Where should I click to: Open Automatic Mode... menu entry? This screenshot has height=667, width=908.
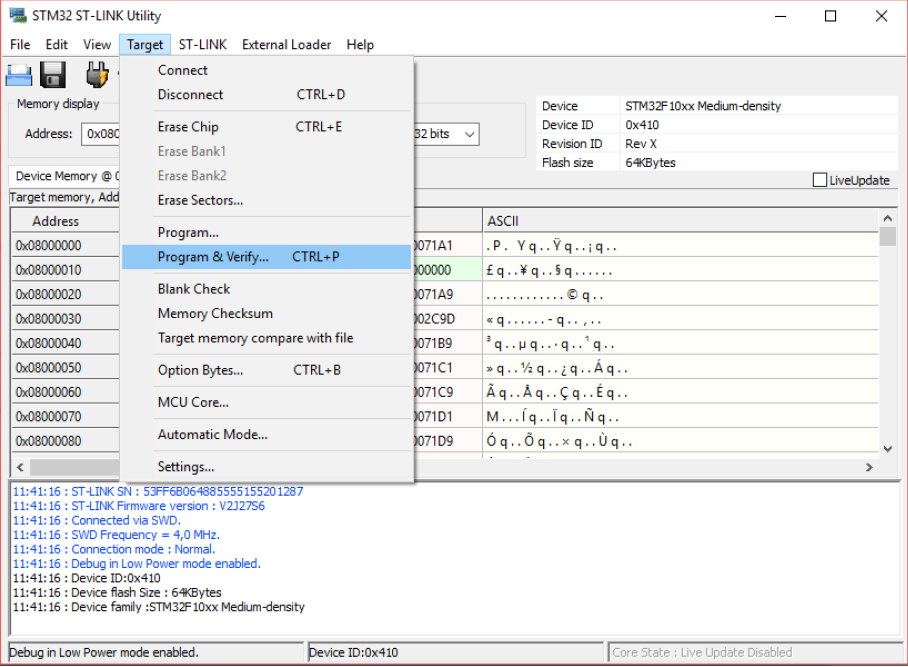click(x=266, y=435)
